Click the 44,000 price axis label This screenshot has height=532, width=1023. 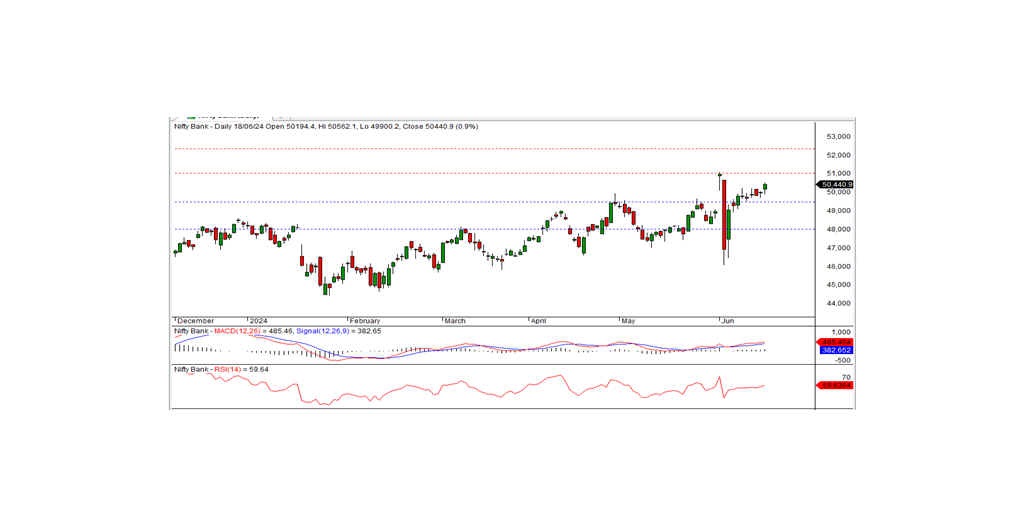coord(838,304)
